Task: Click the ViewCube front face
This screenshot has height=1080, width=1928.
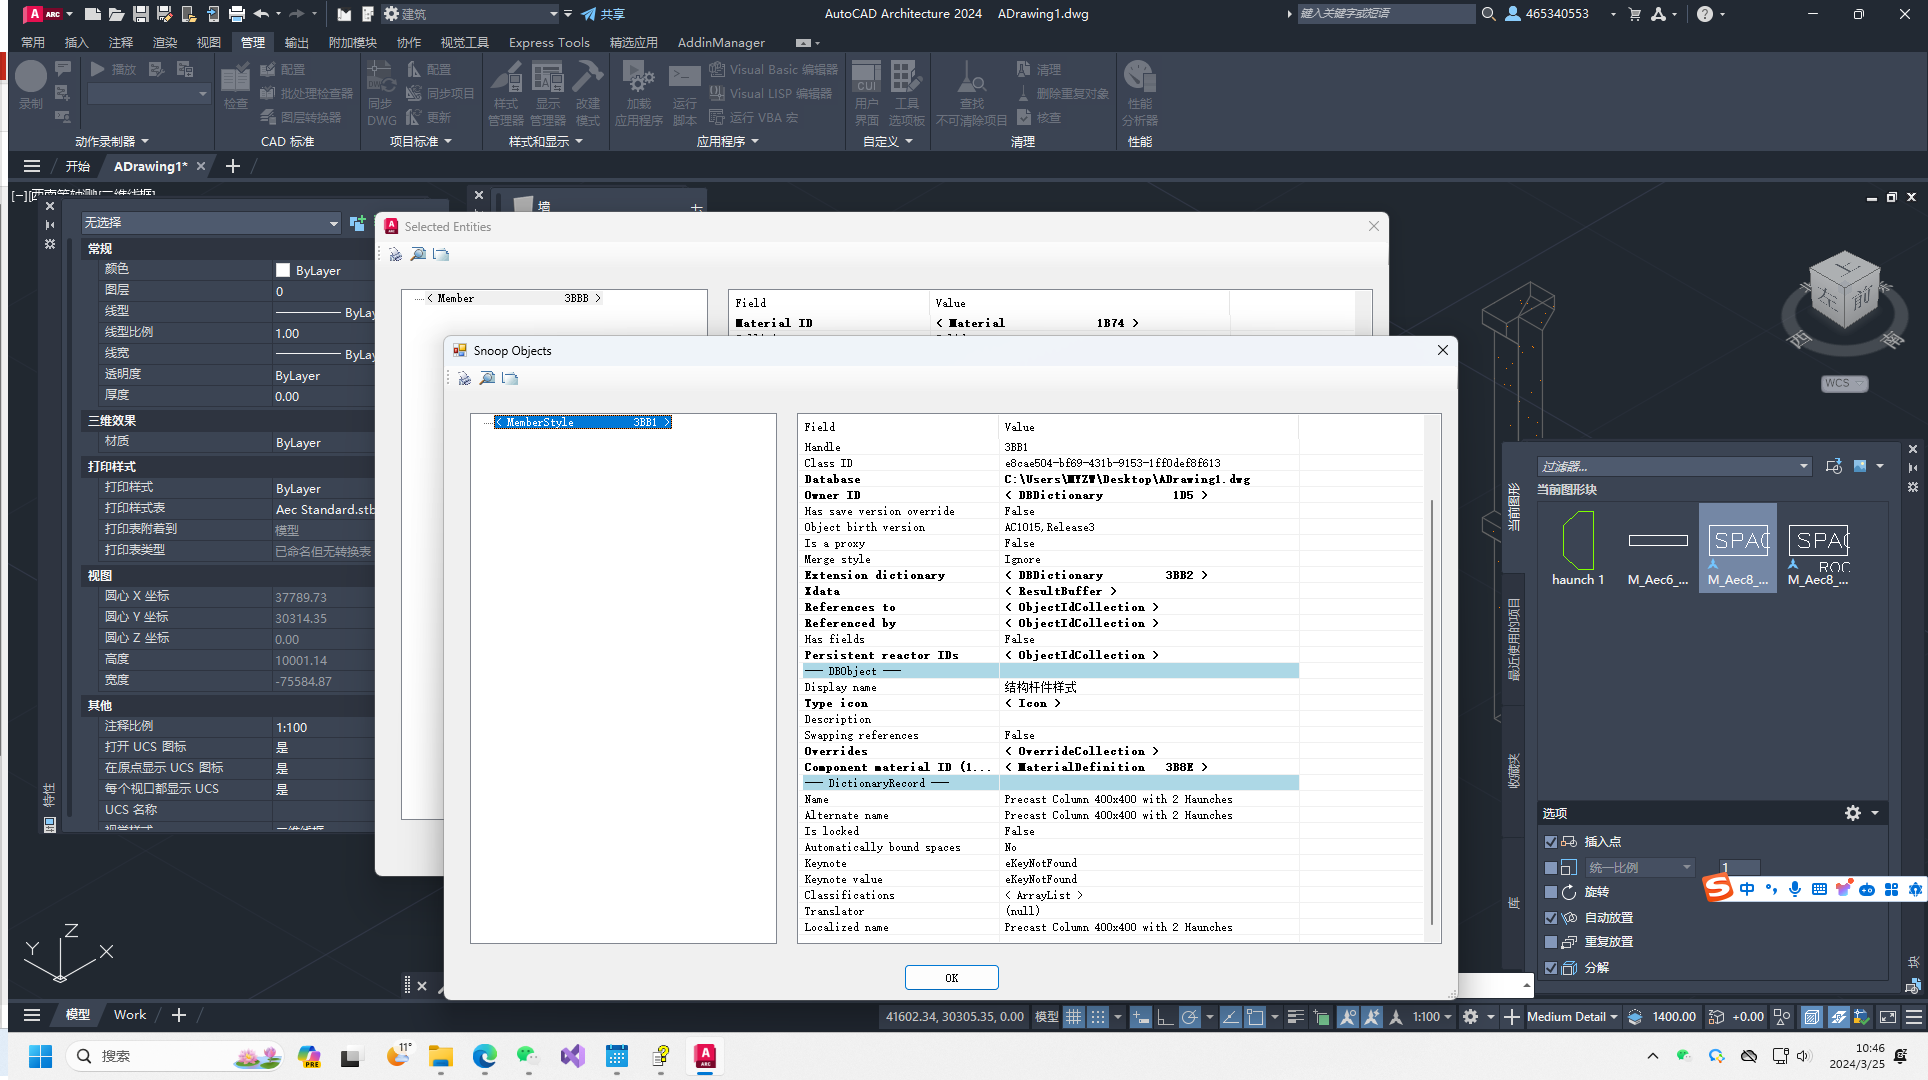Action: (1860, 298)
